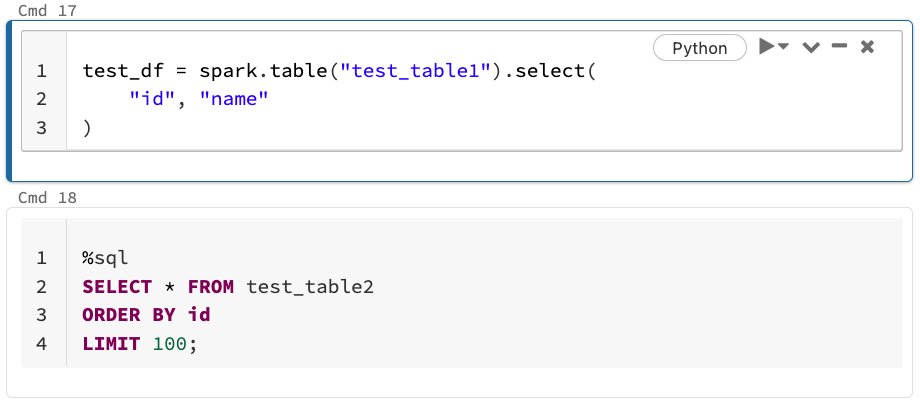The height and width of the screenshot is (405, 920).
Task: Run the Cmd 17 cell
Action: (x=766, y=47)
